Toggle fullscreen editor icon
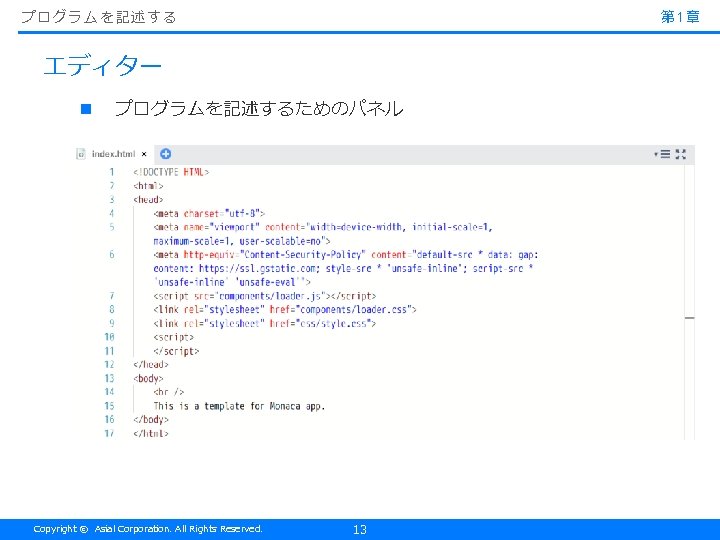The image size is (720, 540). pyautogui.click(x=681, y=154)
